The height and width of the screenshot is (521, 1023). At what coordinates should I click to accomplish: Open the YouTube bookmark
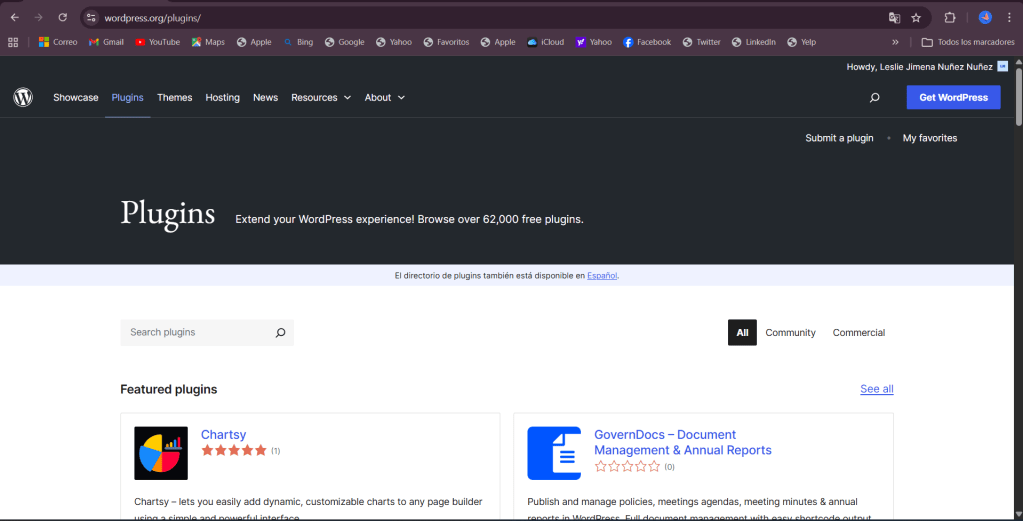tap(157, 42)
